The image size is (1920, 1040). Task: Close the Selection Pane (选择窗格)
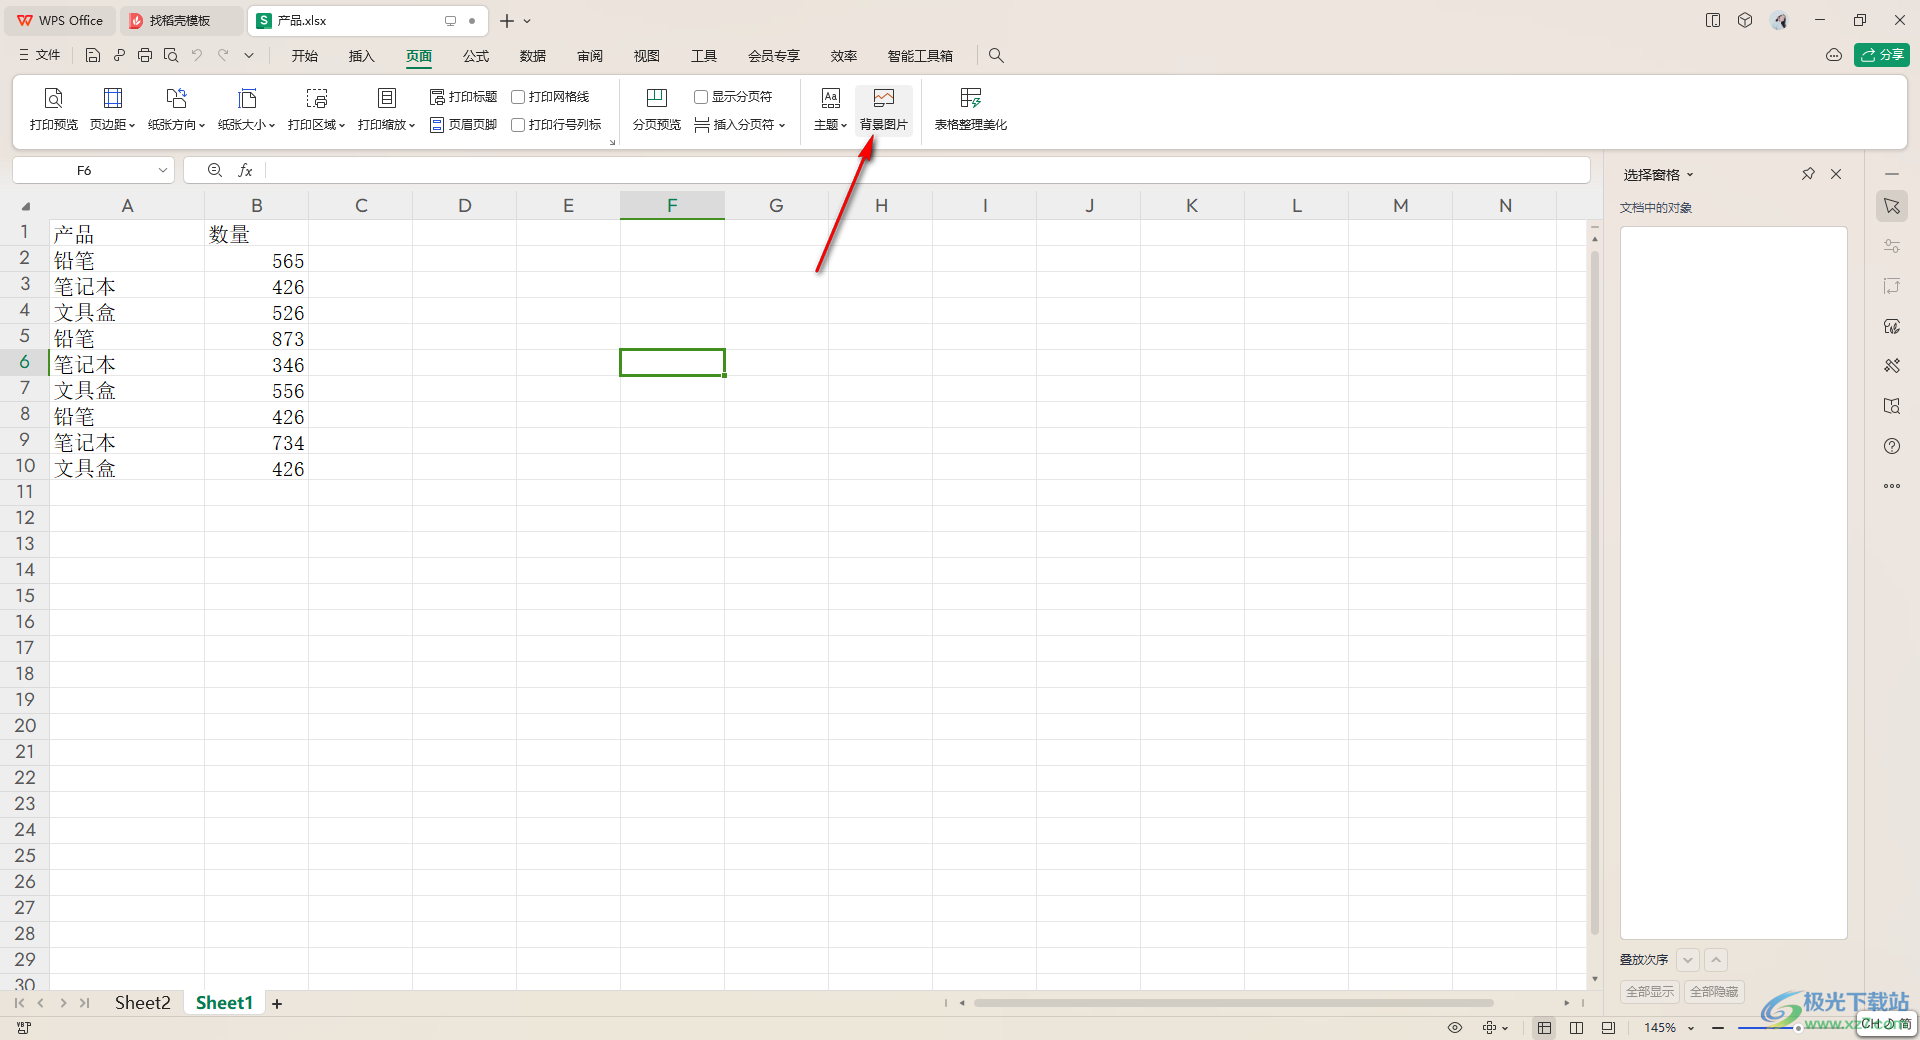(x=1836, y=174)
